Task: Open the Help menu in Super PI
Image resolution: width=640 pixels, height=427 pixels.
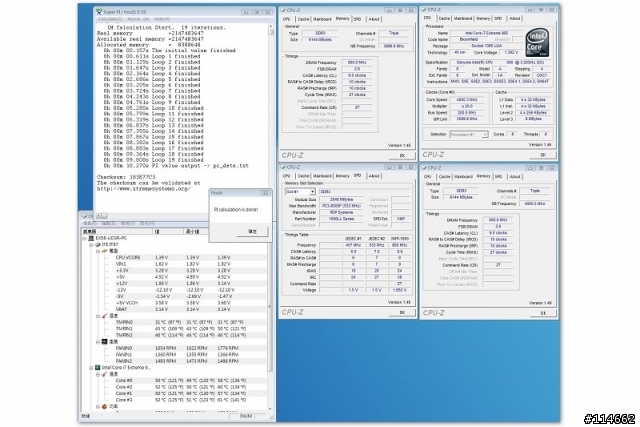Action: [x=162, y=19]
